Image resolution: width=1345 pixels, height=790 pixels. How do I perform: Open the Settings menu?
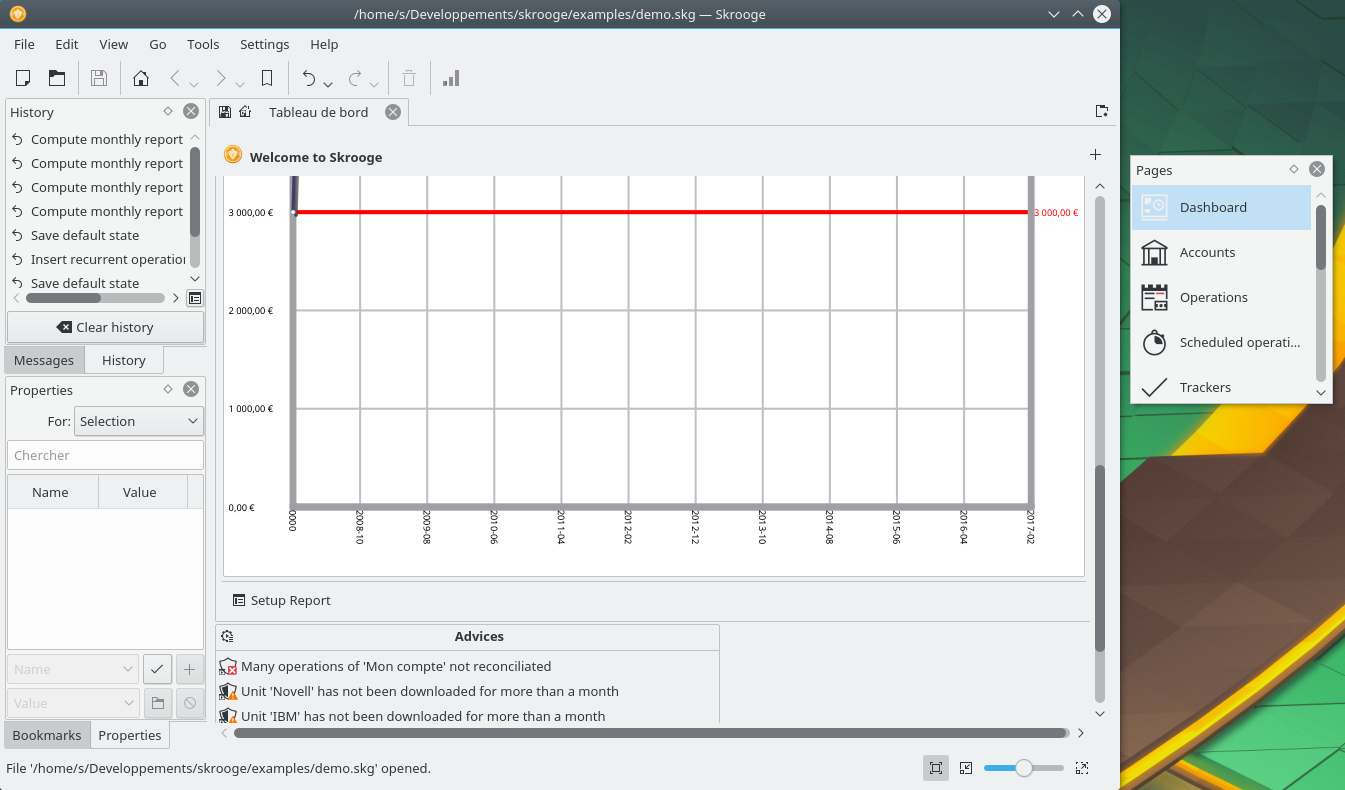click(265, 44)
